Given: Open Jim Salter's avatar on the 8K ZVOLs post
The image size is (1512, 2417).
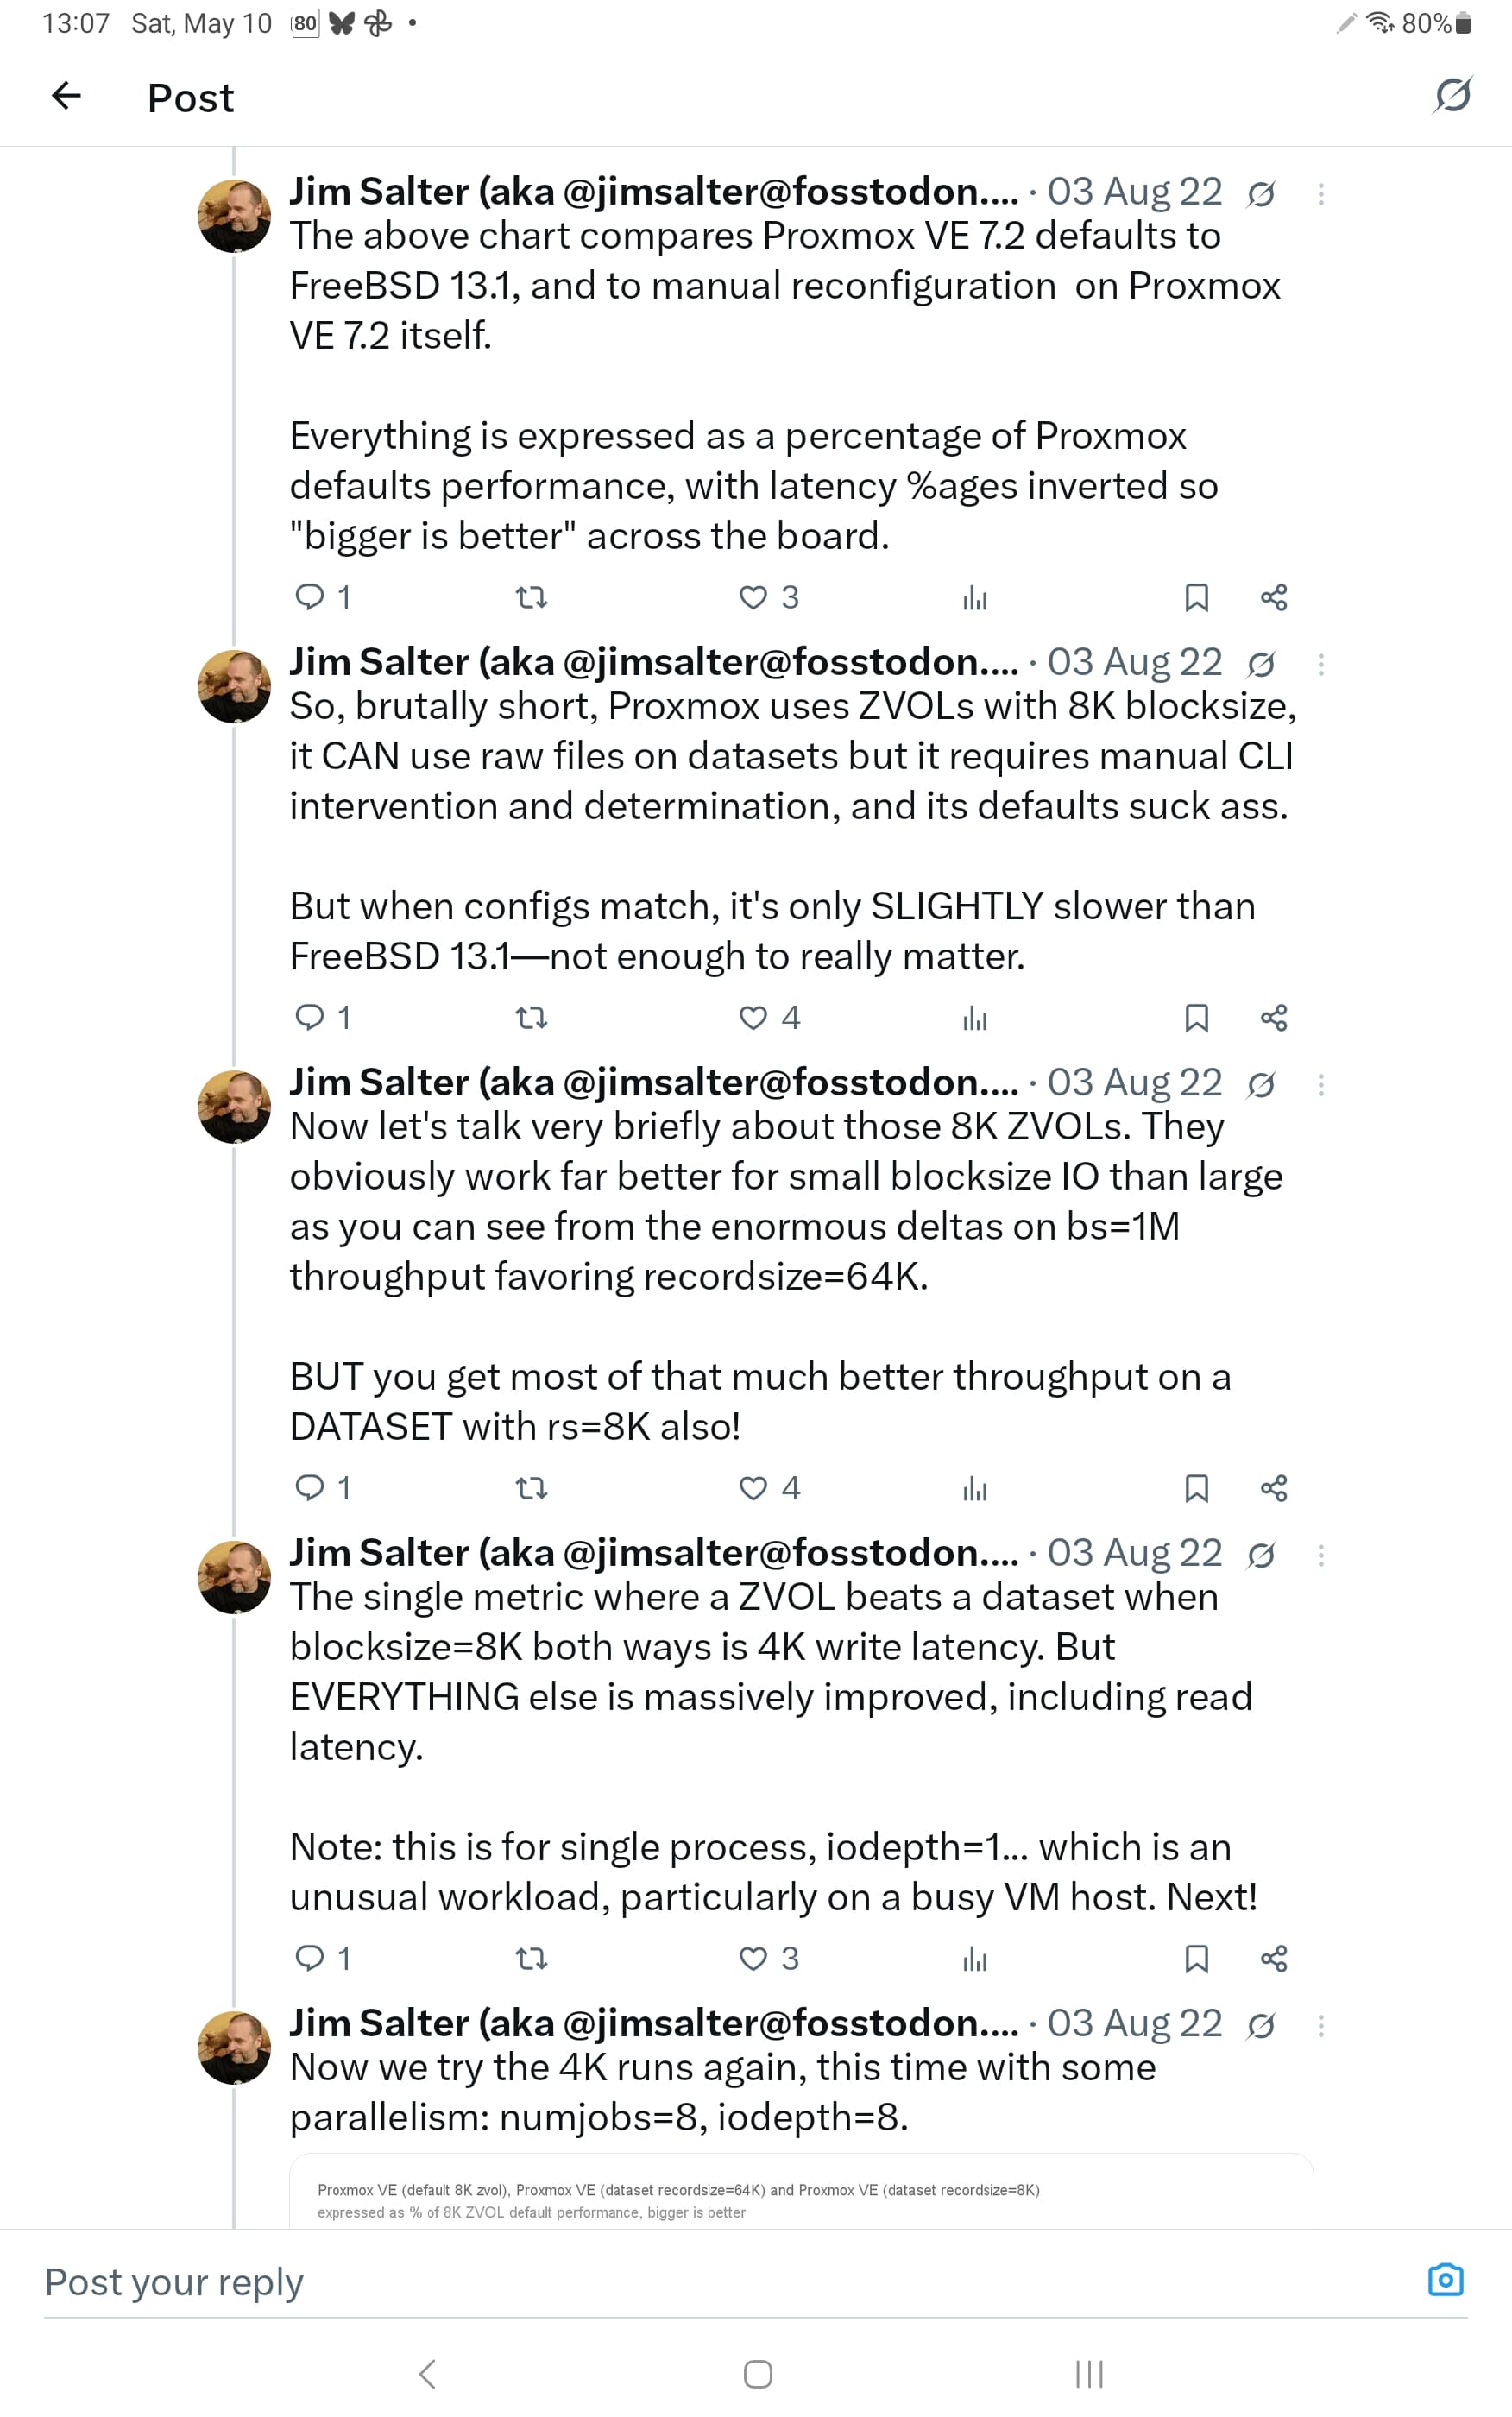Looking at the screenshot, I should click(234, 1107).
